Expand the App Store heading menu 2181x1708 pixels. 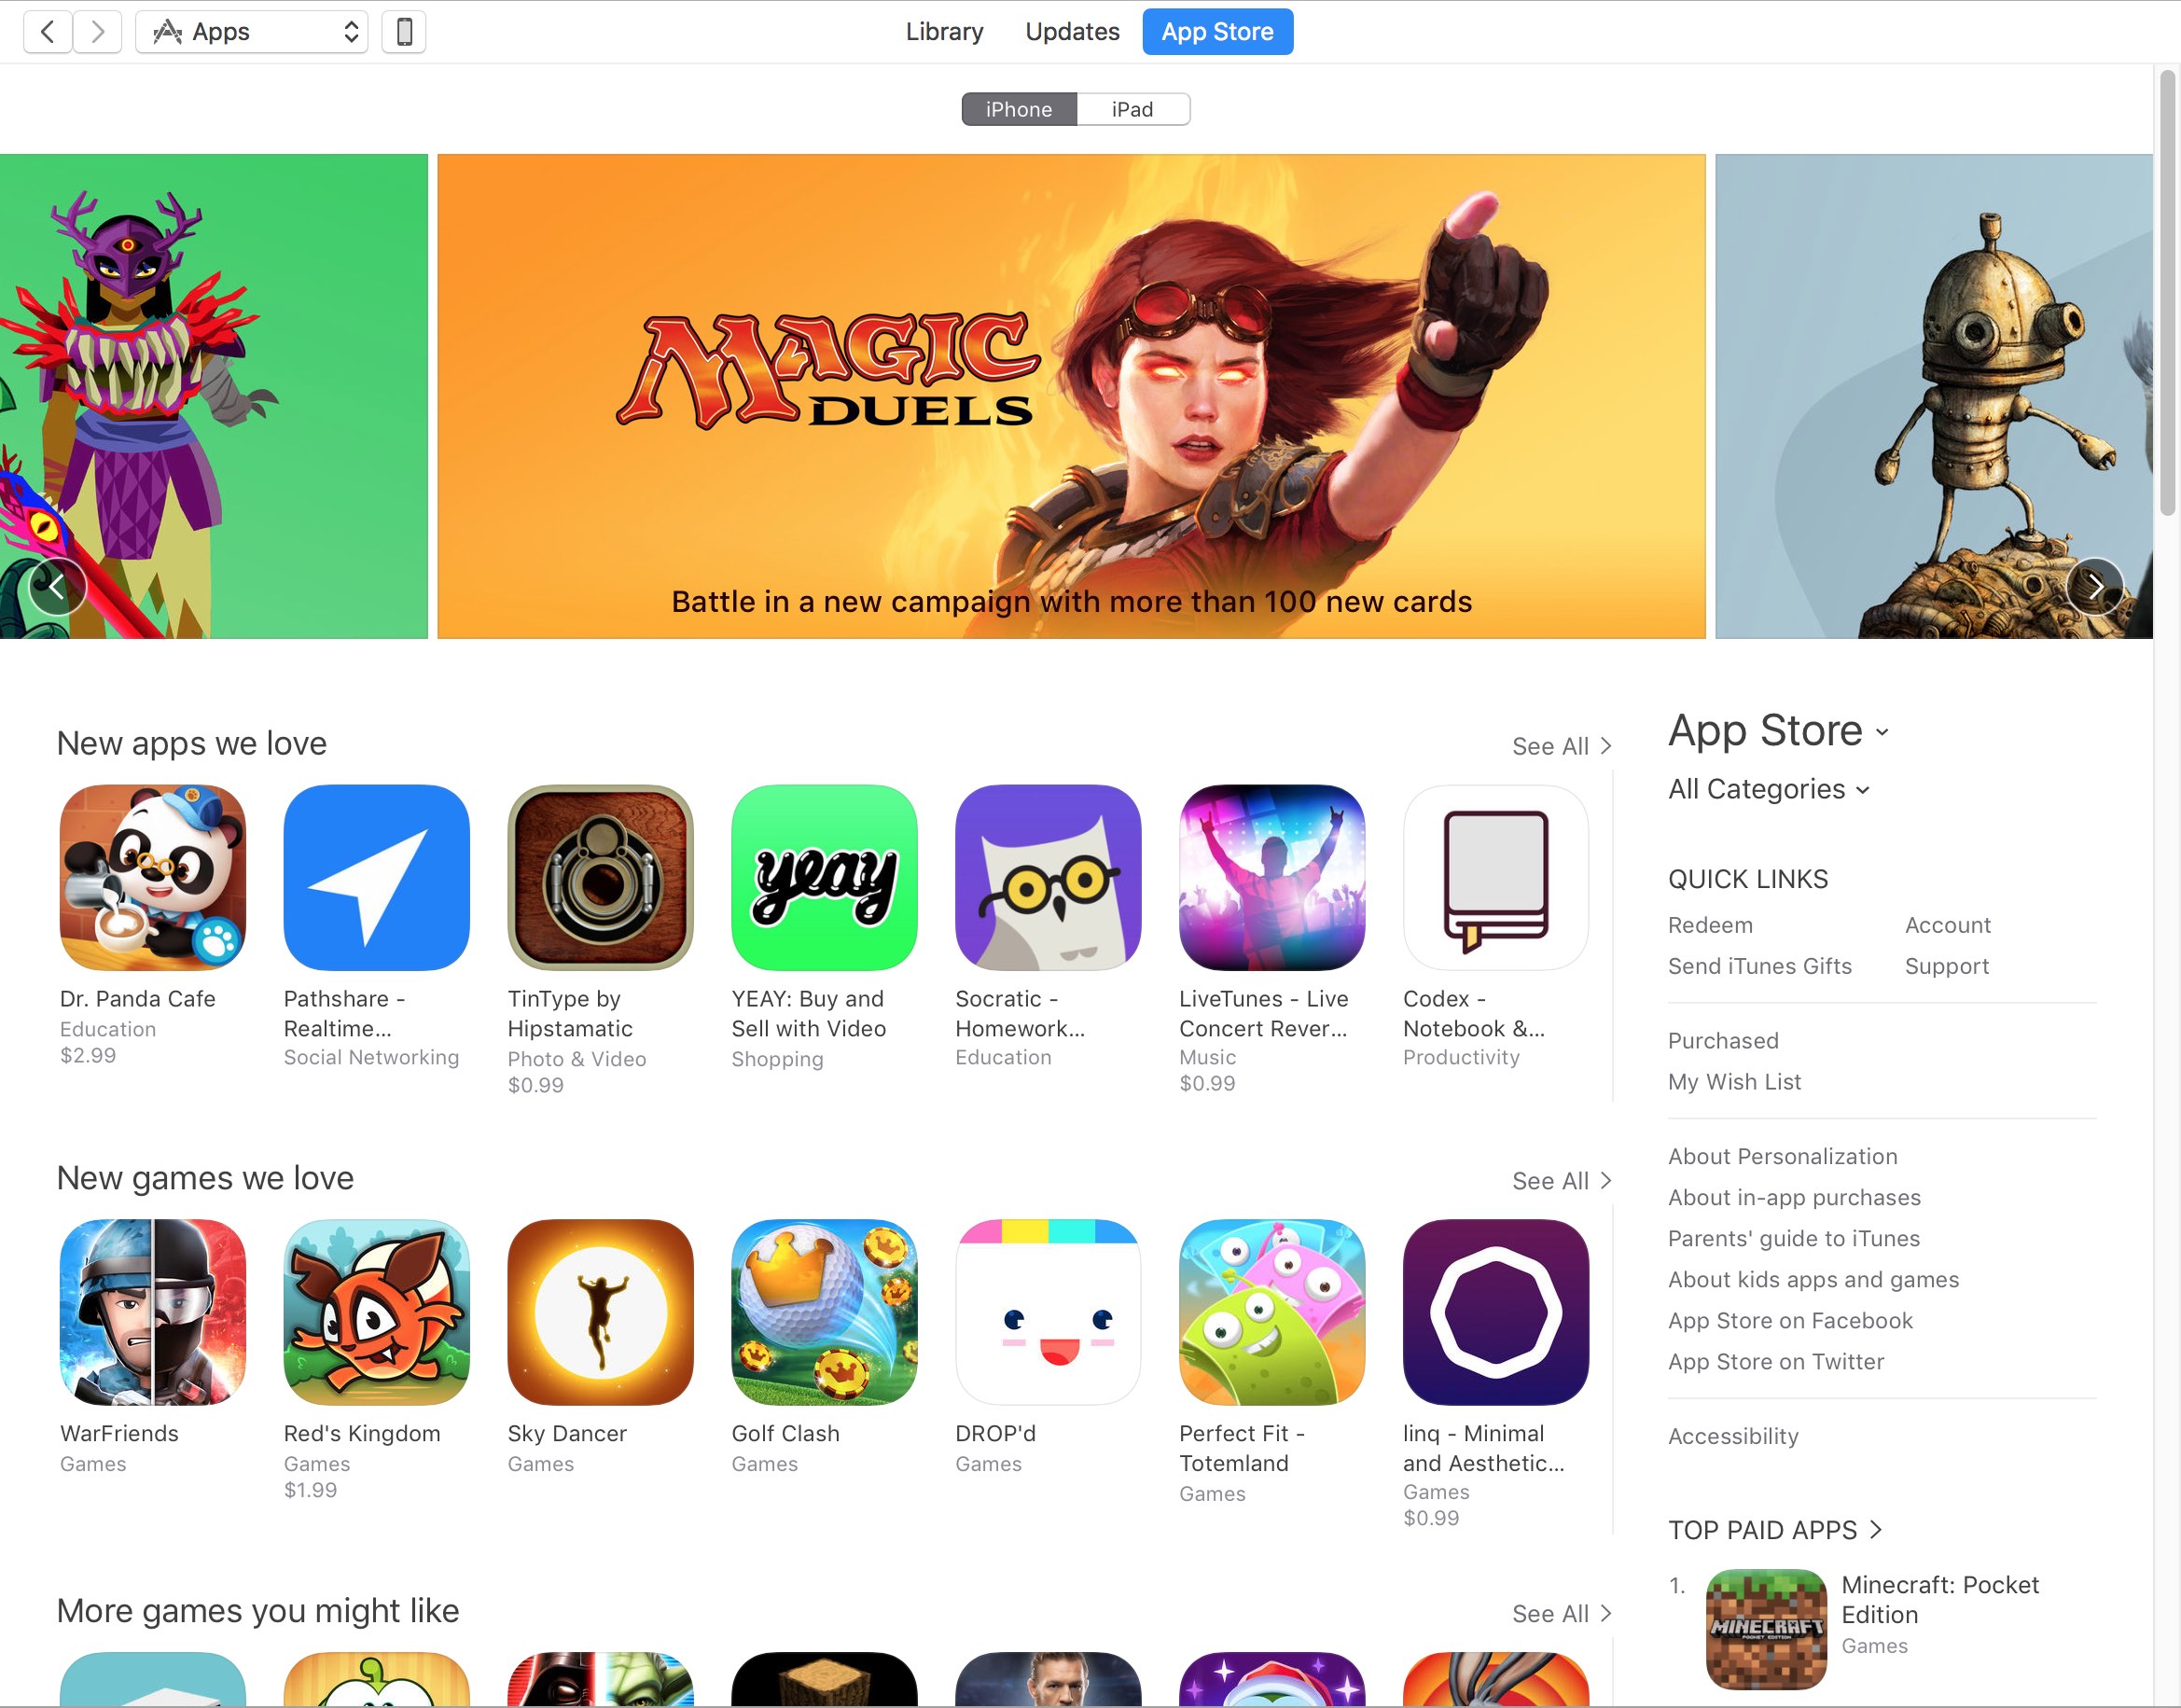click(x=1778, y=730)
